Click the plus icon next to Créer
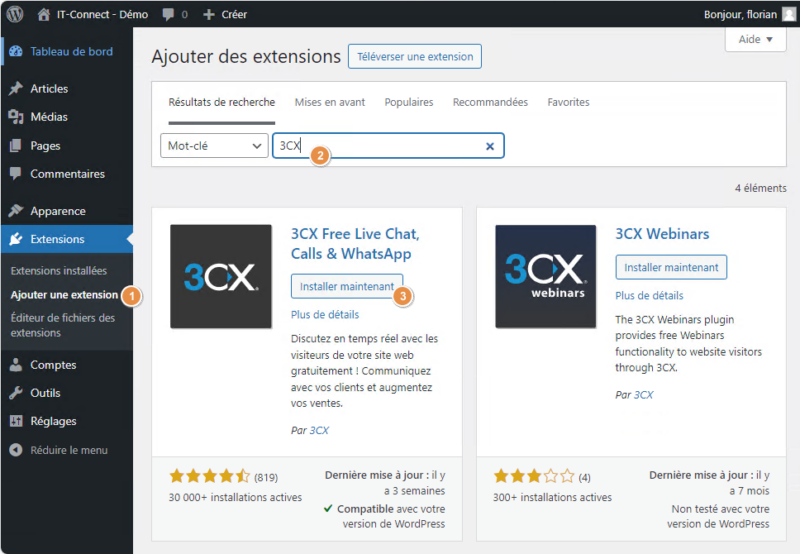The width and height of the screenshot is (800, 554). (x=209, y=14)
